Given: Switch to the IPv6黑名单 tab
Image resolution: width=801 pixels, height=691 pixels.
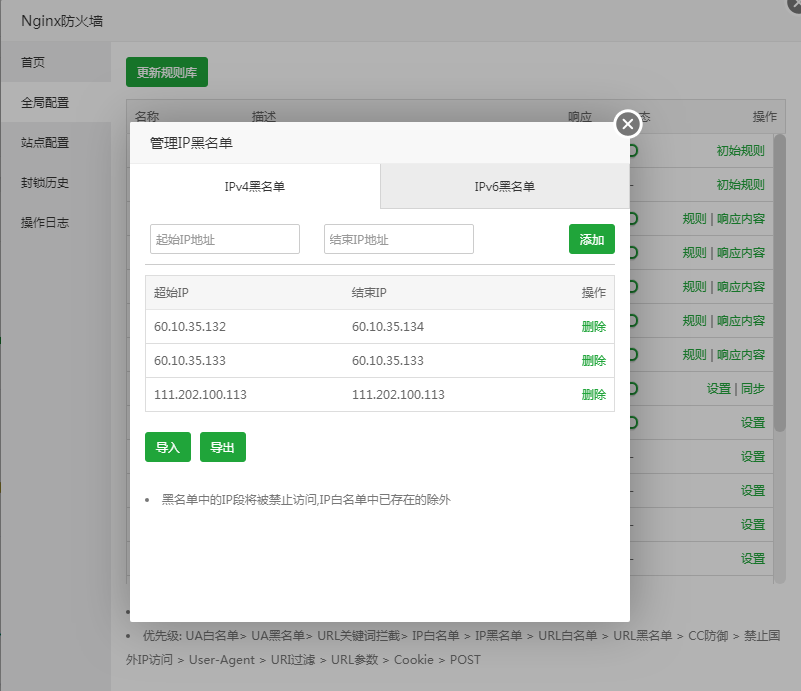Looking at the screenshot, I should [505, 186].
